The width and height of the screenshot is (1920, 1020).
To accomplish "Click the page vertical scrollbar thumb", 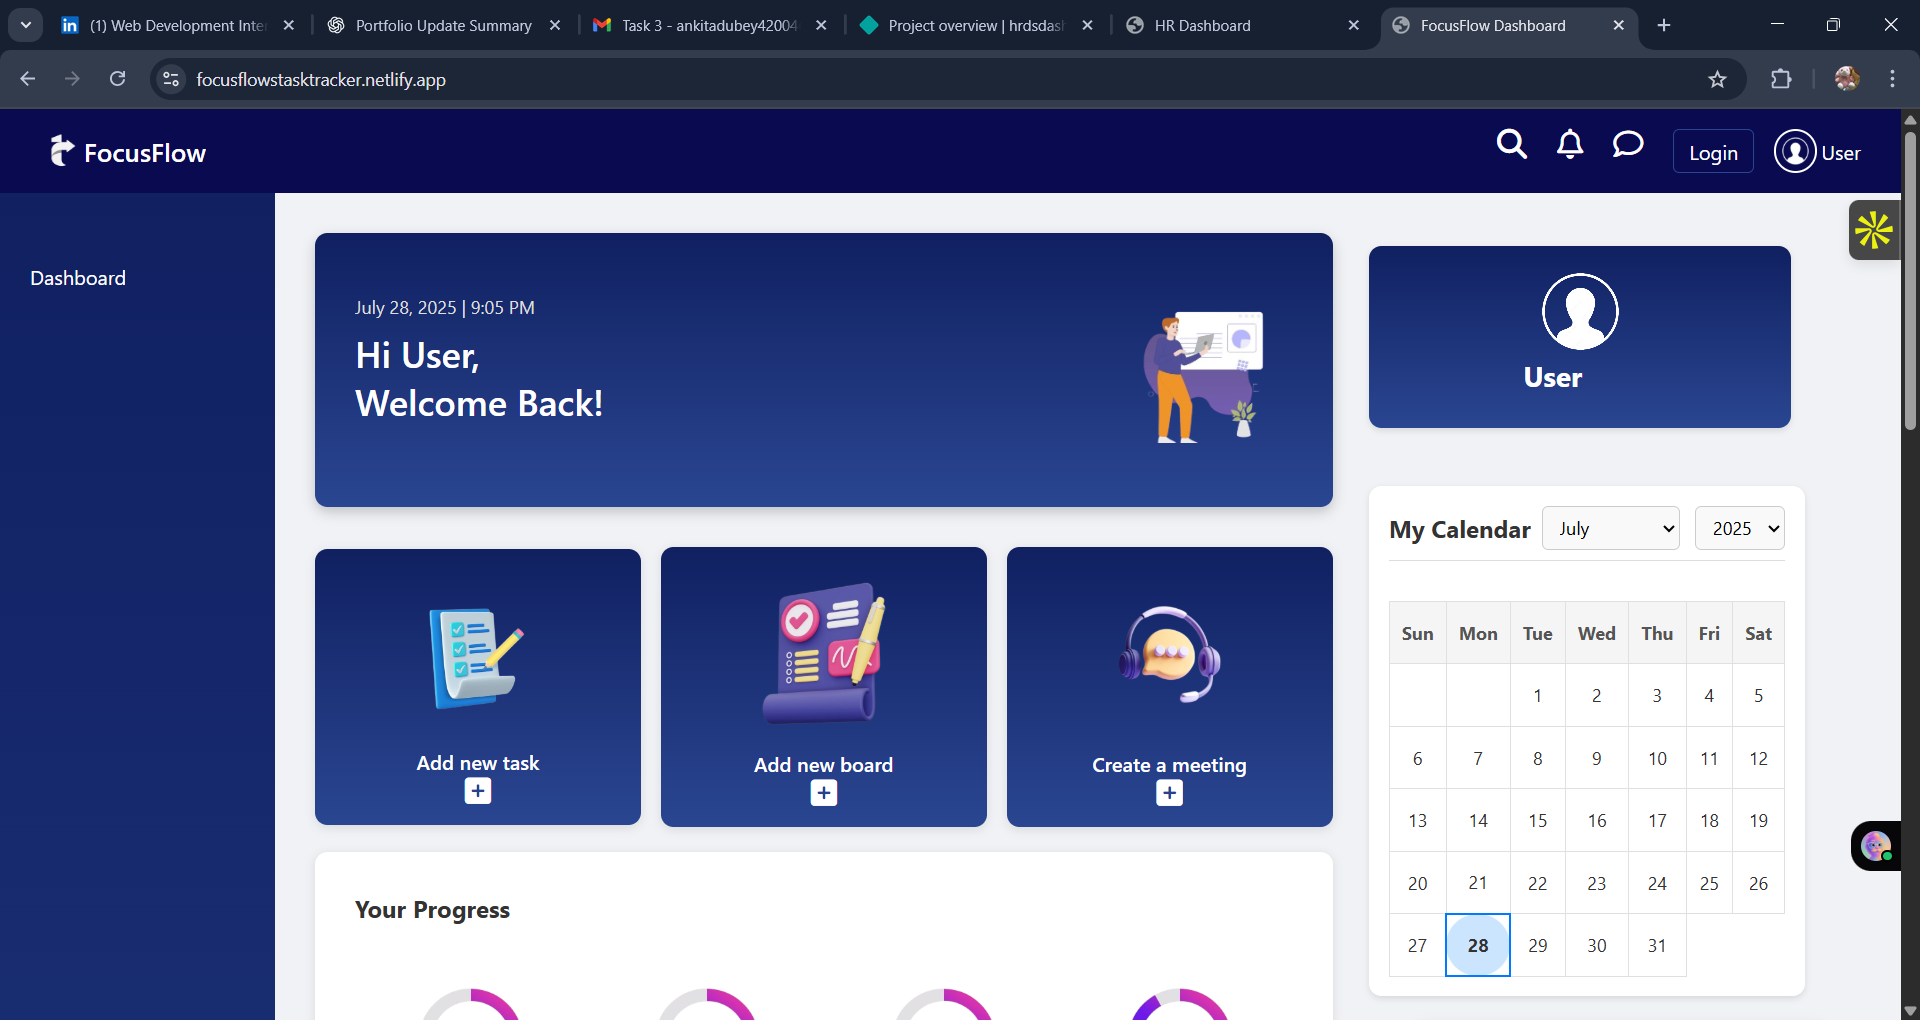I will click(1910, 280).
